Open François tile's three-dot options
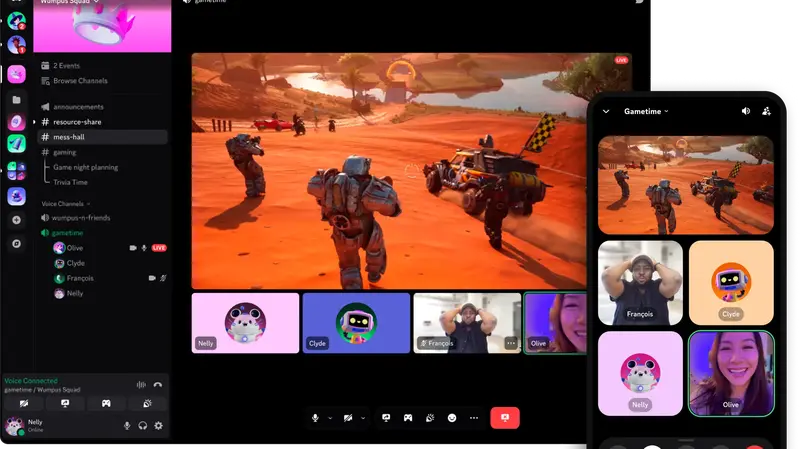The height and width of the screenshot is (449, 800). (511, 343)
